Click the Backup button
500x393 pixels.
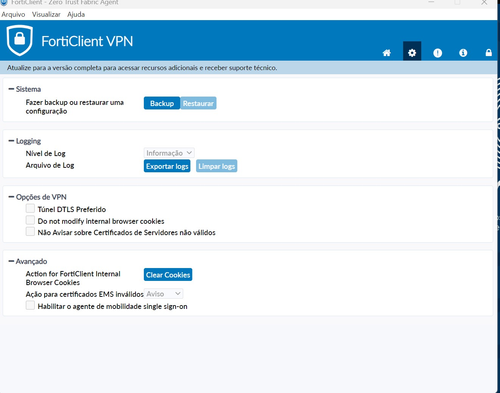tap(162, 103)
